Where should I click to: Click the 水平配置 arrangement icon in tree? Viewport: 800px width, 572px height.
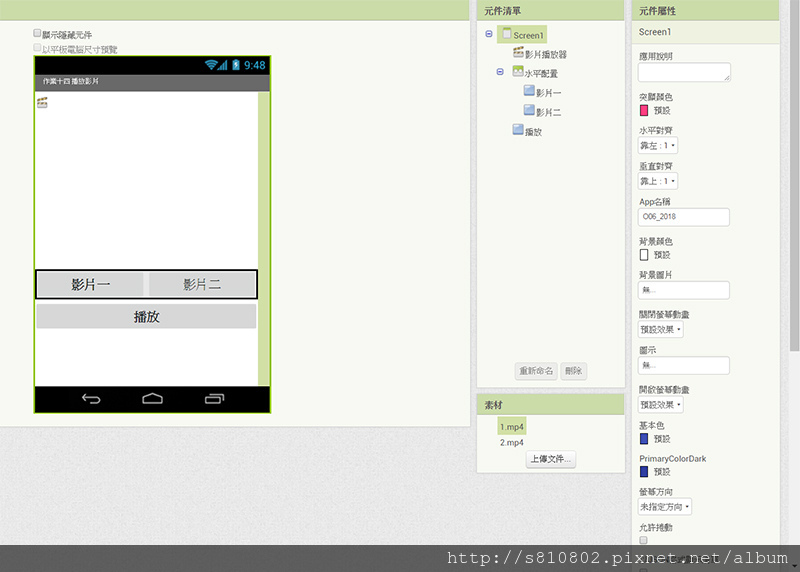pyautogui.click(x=518, y=71)
